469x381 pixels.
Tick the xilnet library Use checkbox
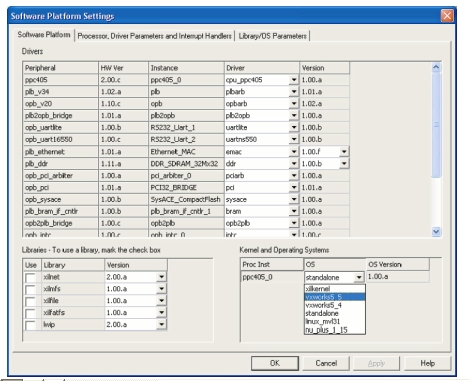click(30, 277)
